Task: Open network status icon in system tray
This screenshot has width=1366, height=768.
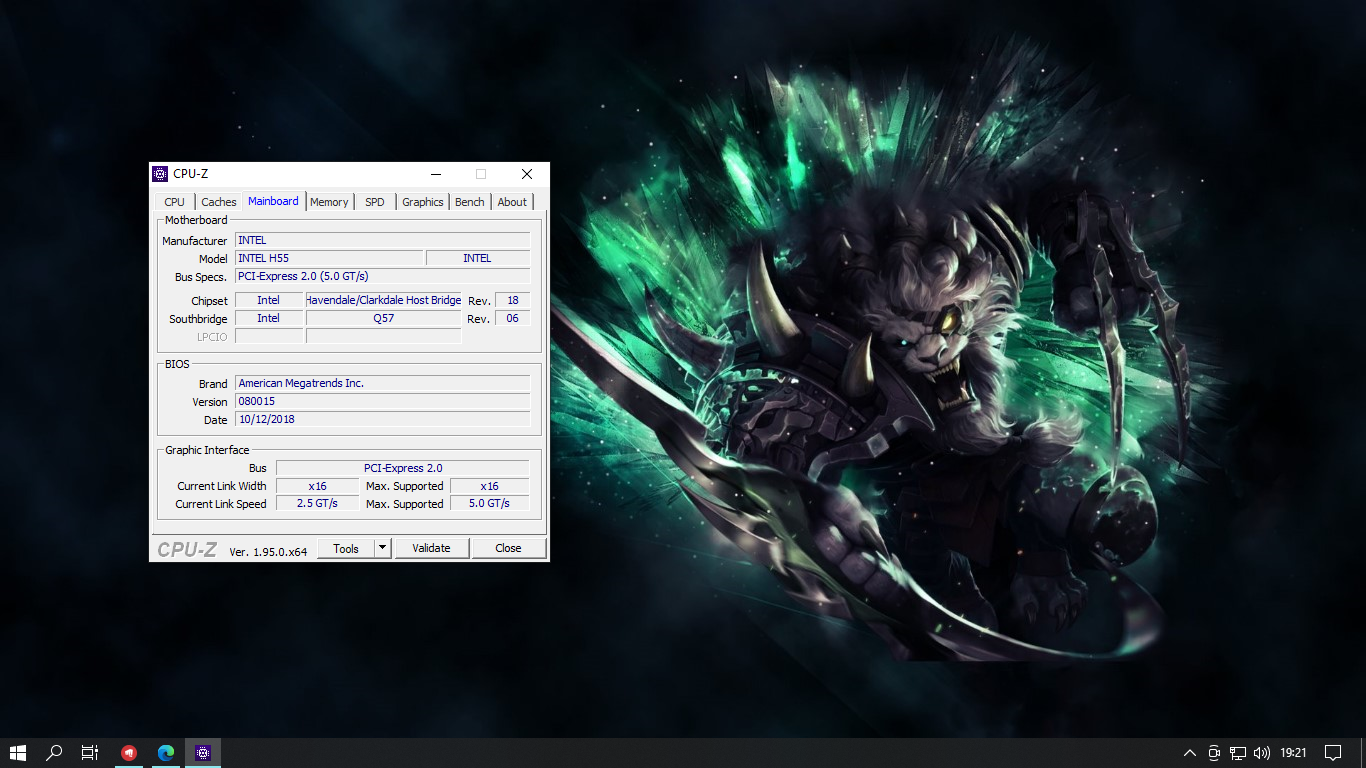Action: coord(1238,753)
